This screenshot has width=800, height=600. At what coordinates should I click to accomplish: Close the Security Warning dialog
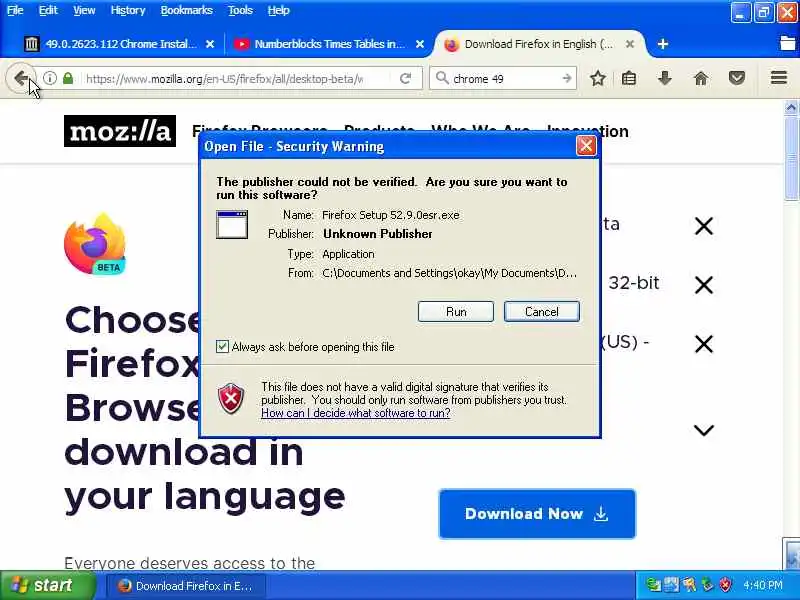pyautogui.click(x=586, y=146)
